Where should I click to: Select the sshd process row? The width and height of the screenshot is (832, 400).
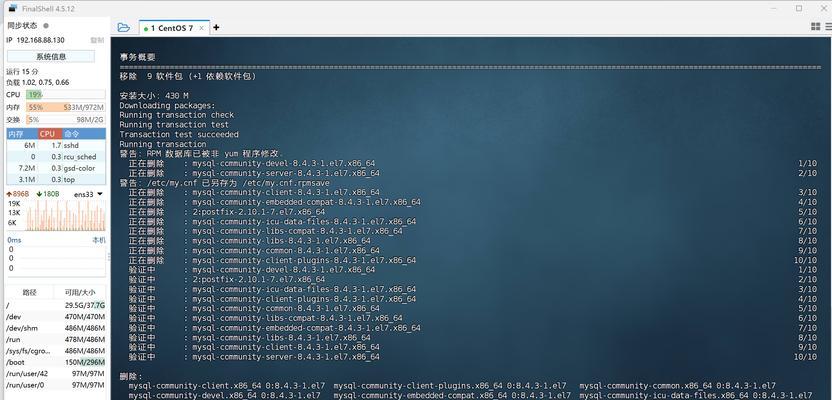click(56, 145)
